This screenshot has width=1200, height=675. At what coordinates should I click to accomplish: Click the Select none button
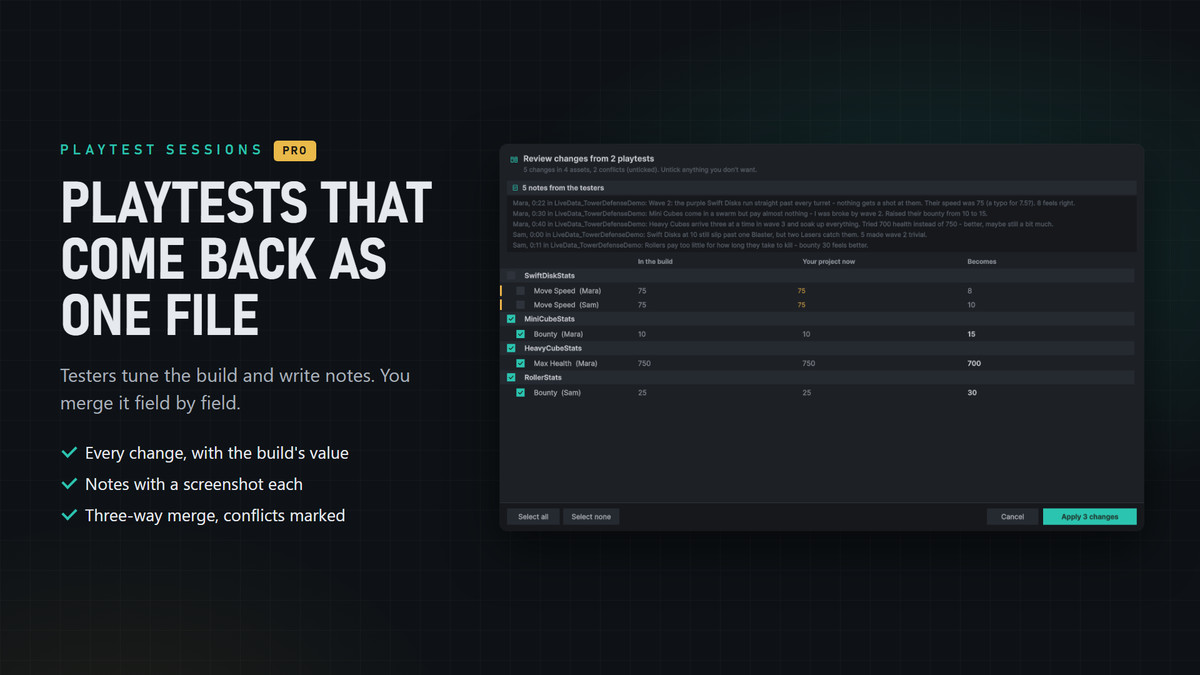tap(591, 517)
